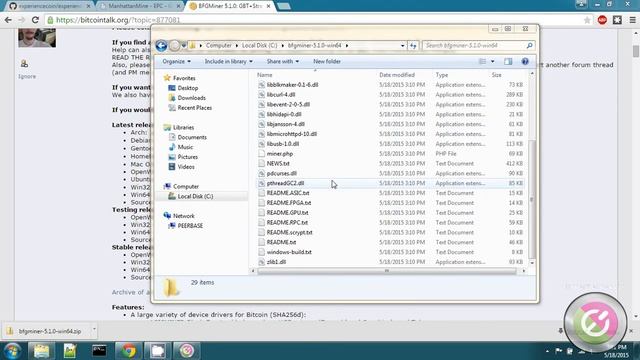
Task: Create a New folder
Action: [327, 61]
